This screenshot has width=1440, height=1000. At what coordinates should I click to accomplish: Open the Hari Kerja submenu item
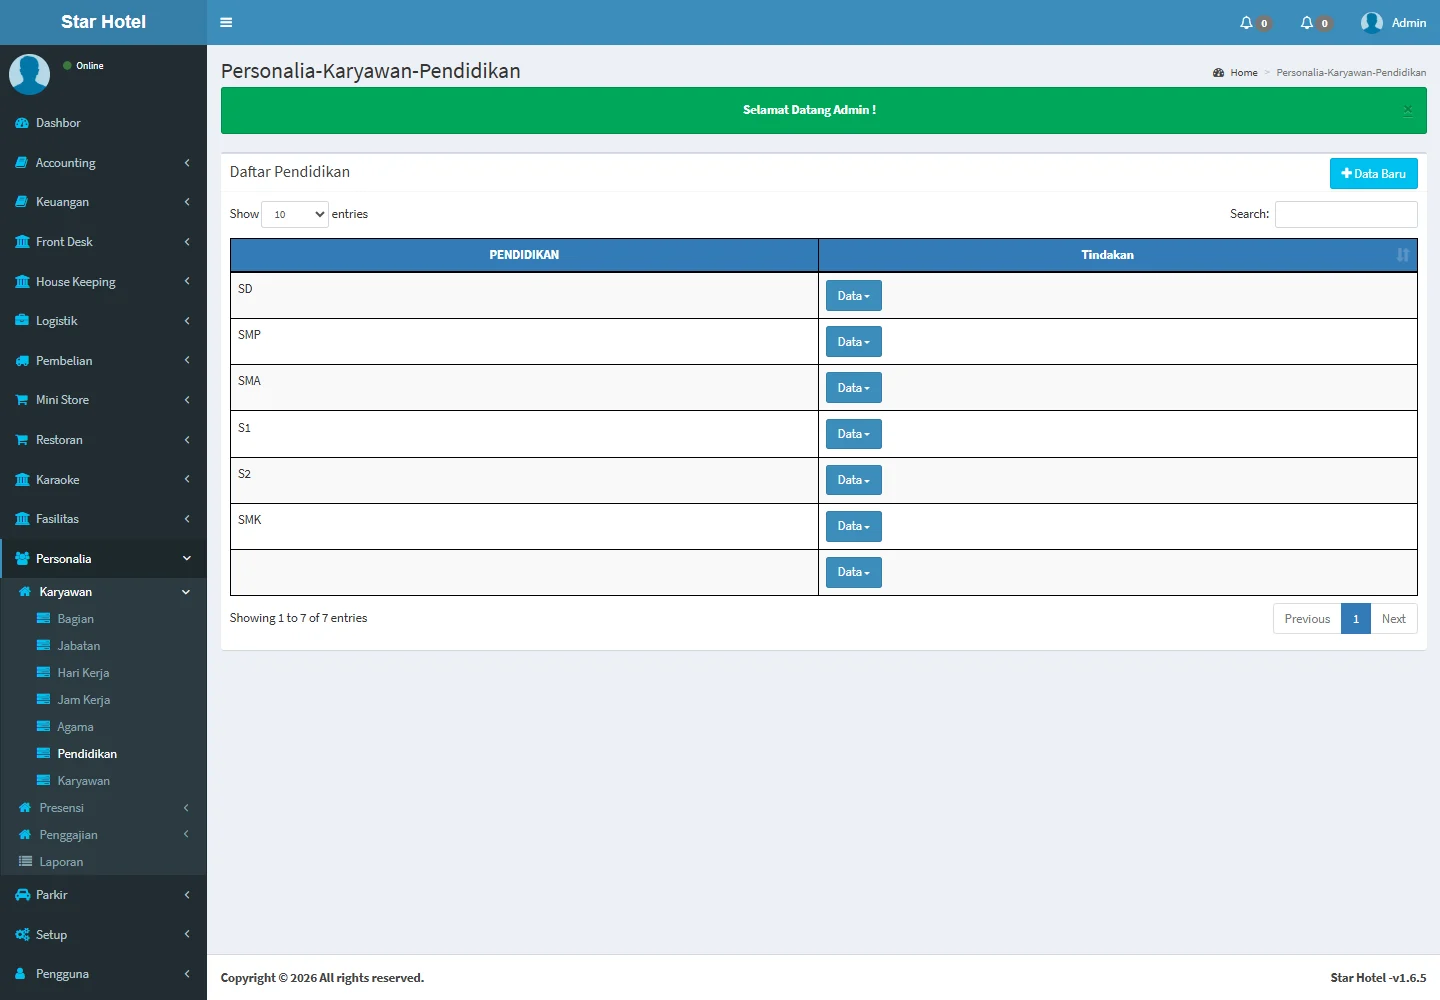pyautogui.click(x=83, y=673)
